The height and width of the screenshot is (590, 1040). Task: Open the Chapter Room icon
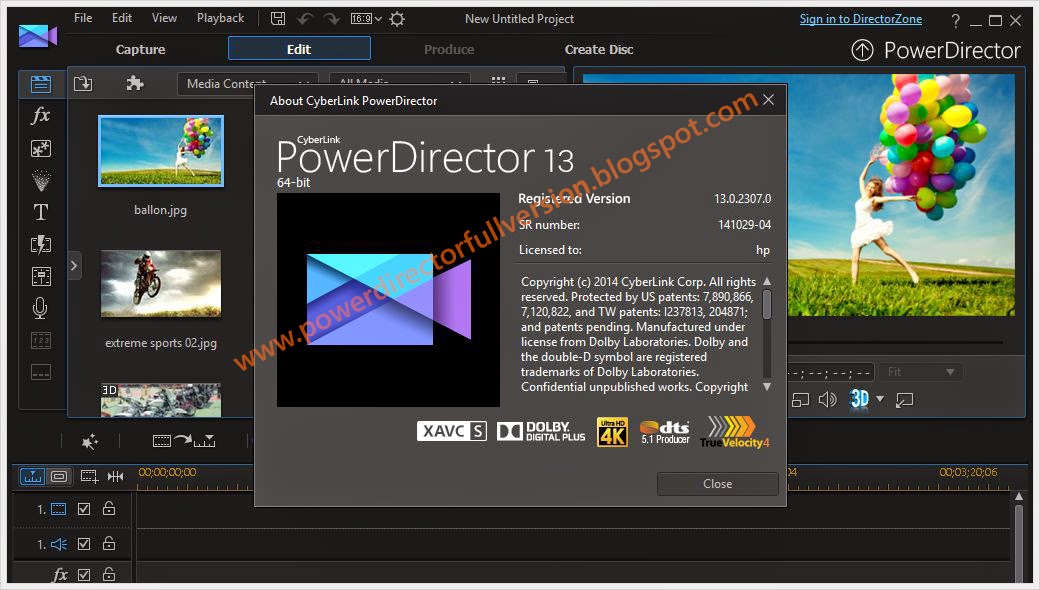tap(40, 341)
